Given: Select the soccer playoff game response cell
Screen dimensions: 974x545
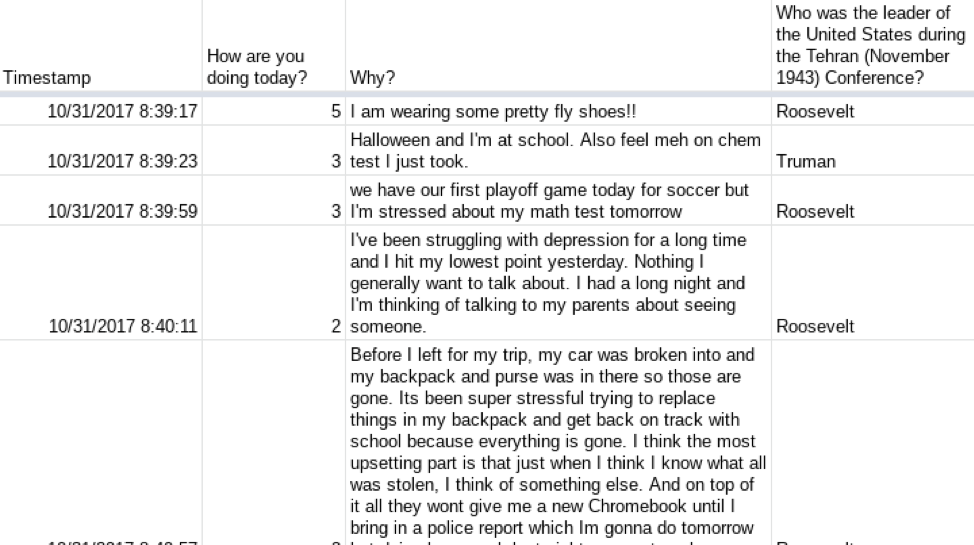Looking at the screenshot, I should [x=558, y=200].
